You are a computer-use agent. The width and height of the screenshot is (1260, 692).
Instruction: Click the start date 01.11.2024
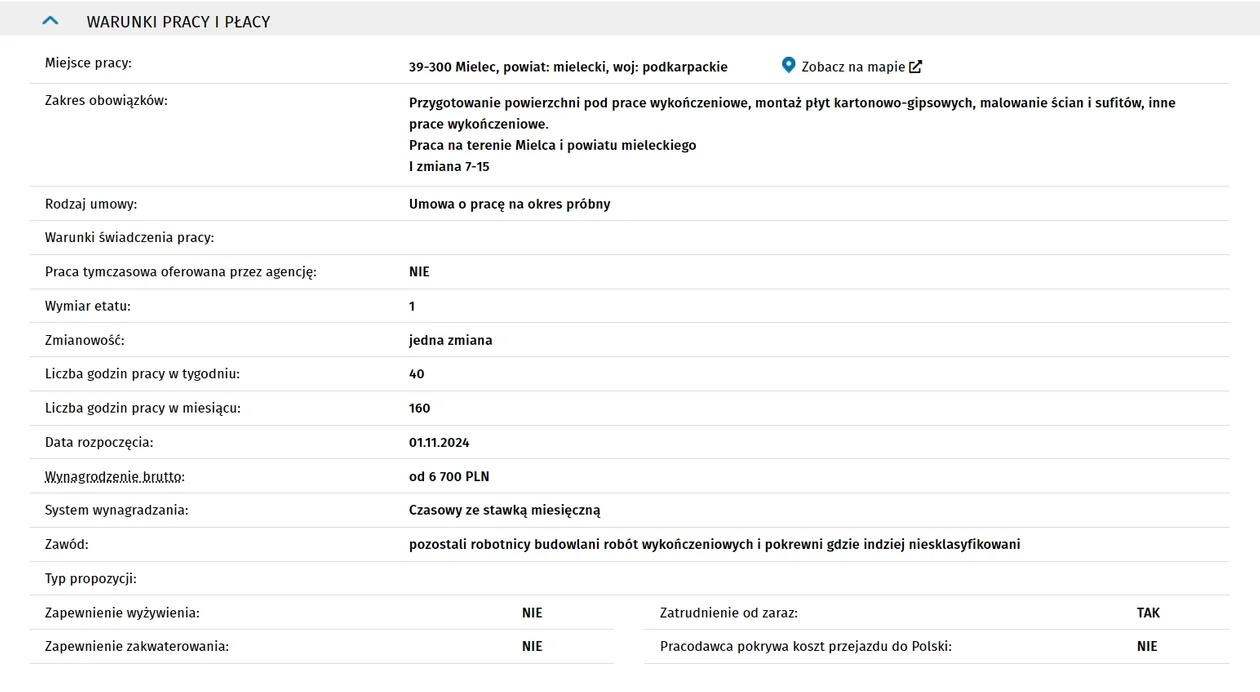tap(439, 442)
